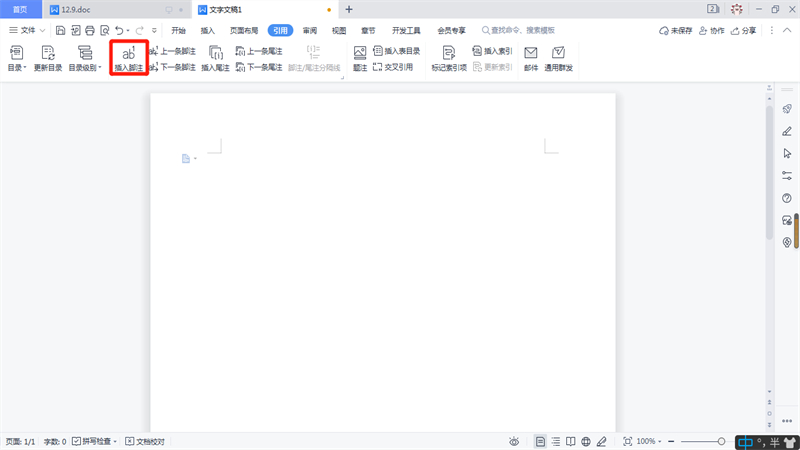Switch to the 12.9.doc document tab
800x450 pixels.
tap(76, 9)
